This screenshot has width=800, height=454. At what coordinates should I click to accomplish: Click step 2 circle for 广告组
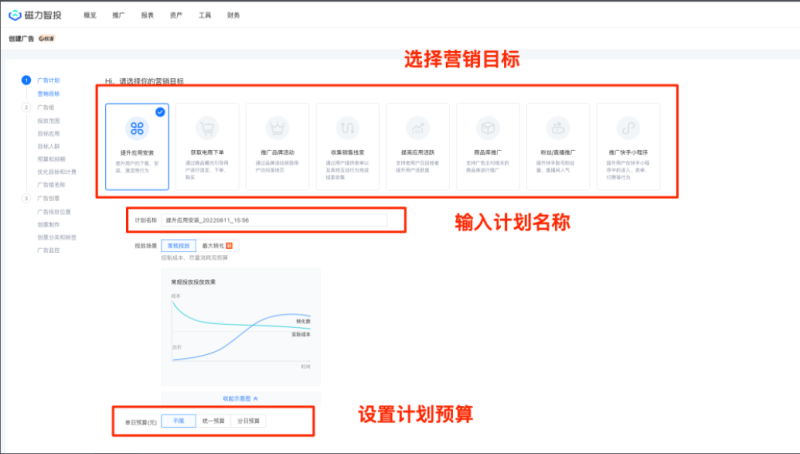26,107
